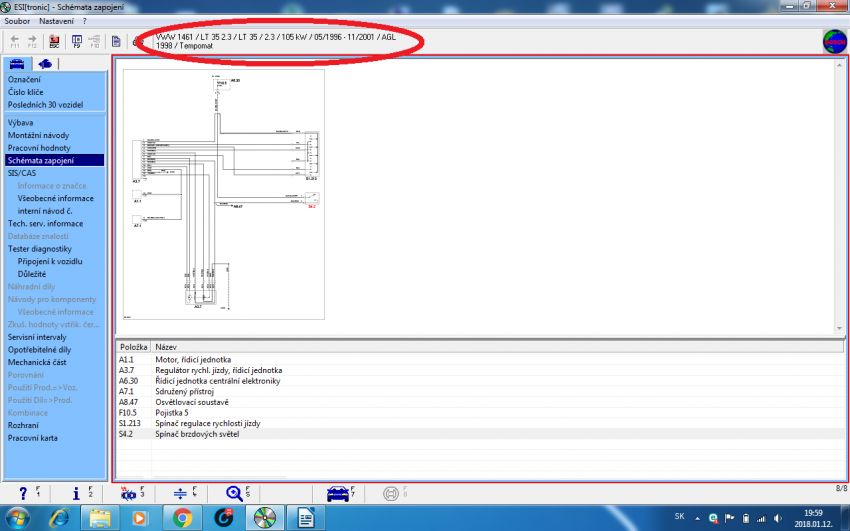
Task: Open Připojení k vozidlu
Action: pyautogui.click(x=50, y=261)
